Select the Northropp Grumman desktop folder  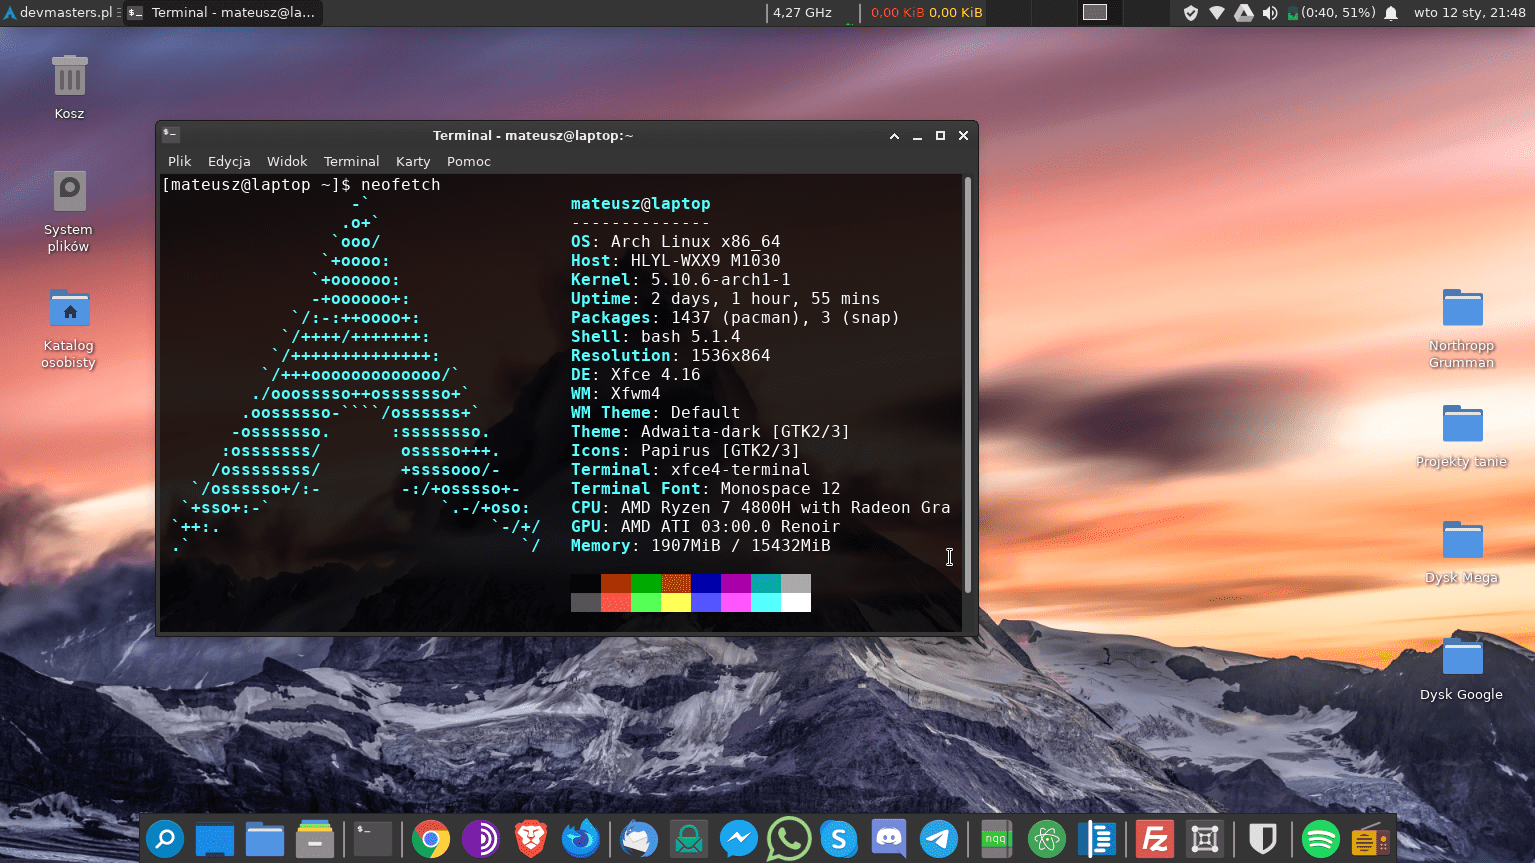click(1462, 327)
